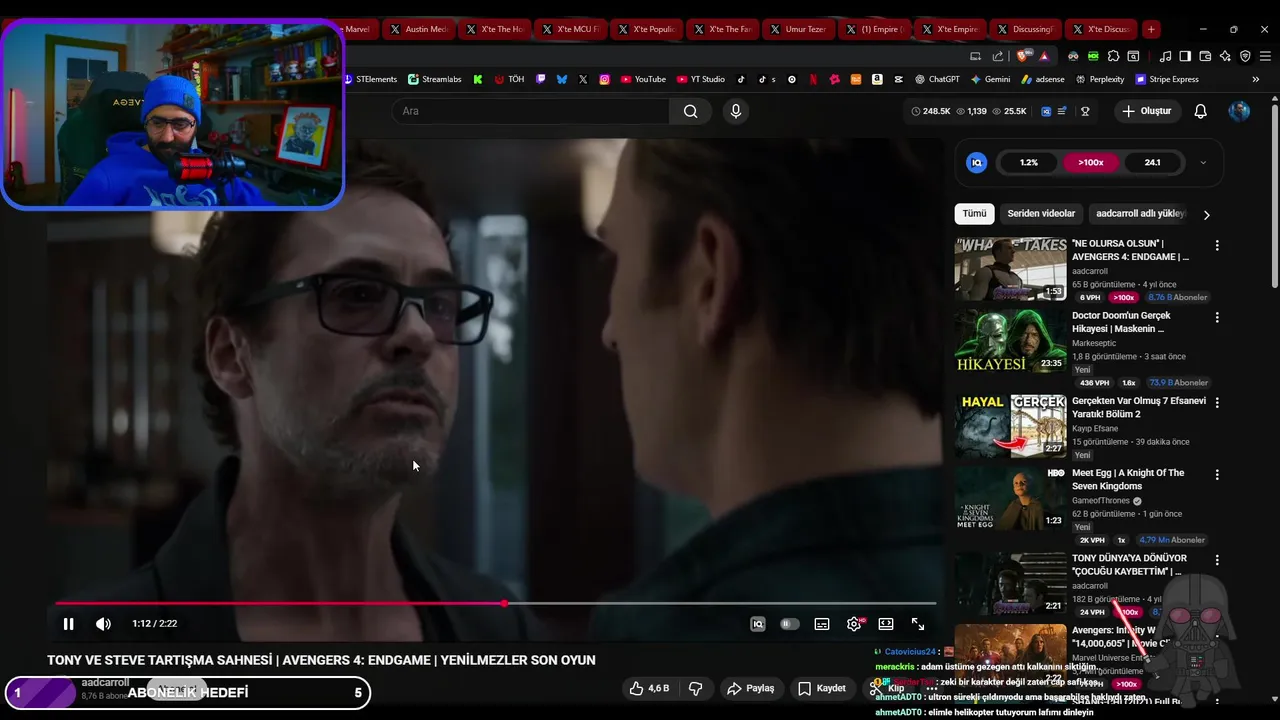The width and height of the screenshot is (1280, 720).
Task: Show more filter chips arrow
Action: coord(1206,214)
